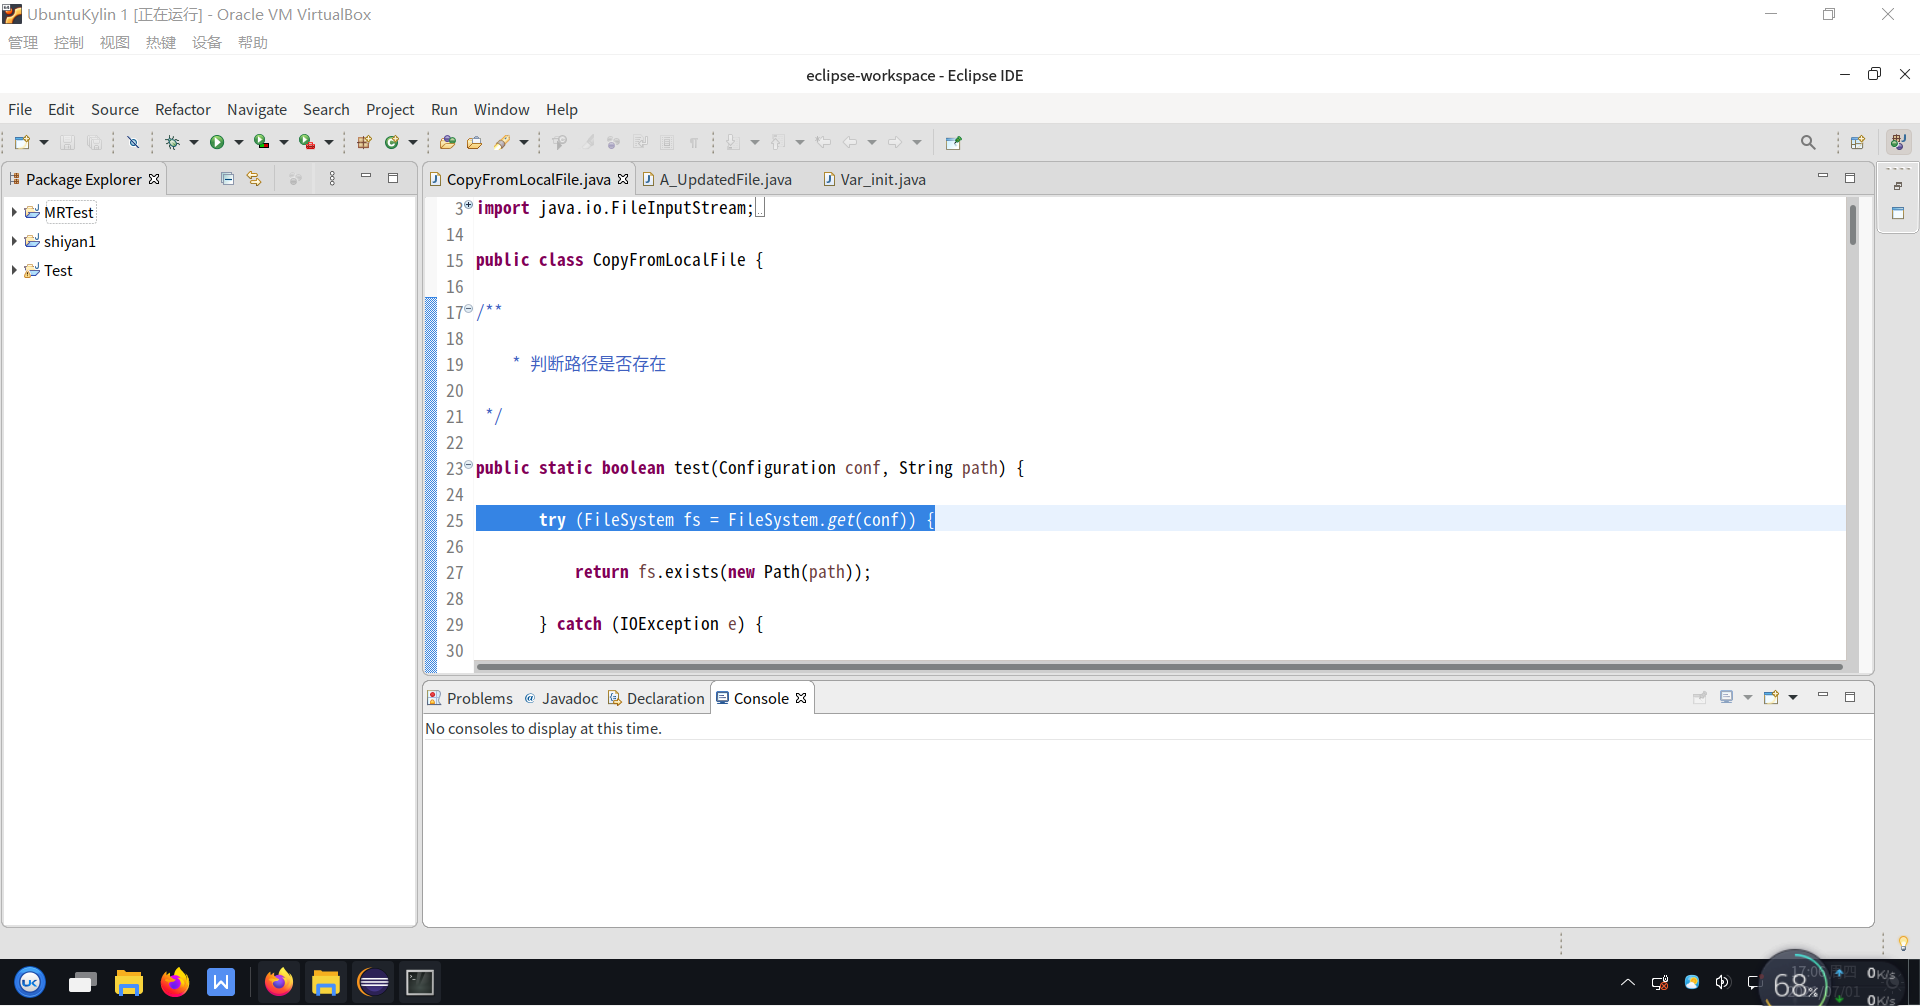The height and width of the screenshot is (1006, 1920).
Task: Open the WPS Writer taskbar icon
Action: pyautogui.click(x=221, y=983)
